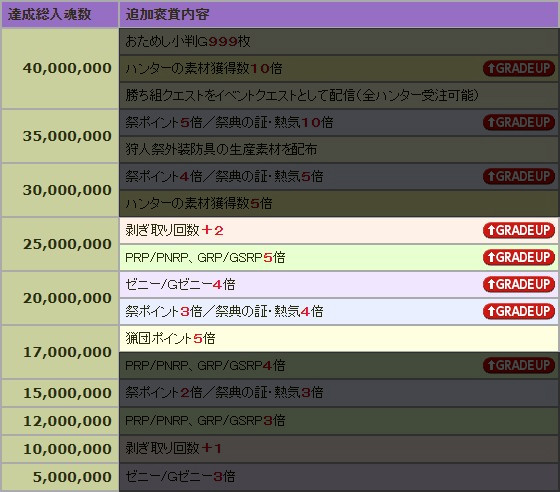Click 祭ポイント5倍／祭典の証・熱気10倍 text
This screenshot has width=560, height=492.
[229, 122]
